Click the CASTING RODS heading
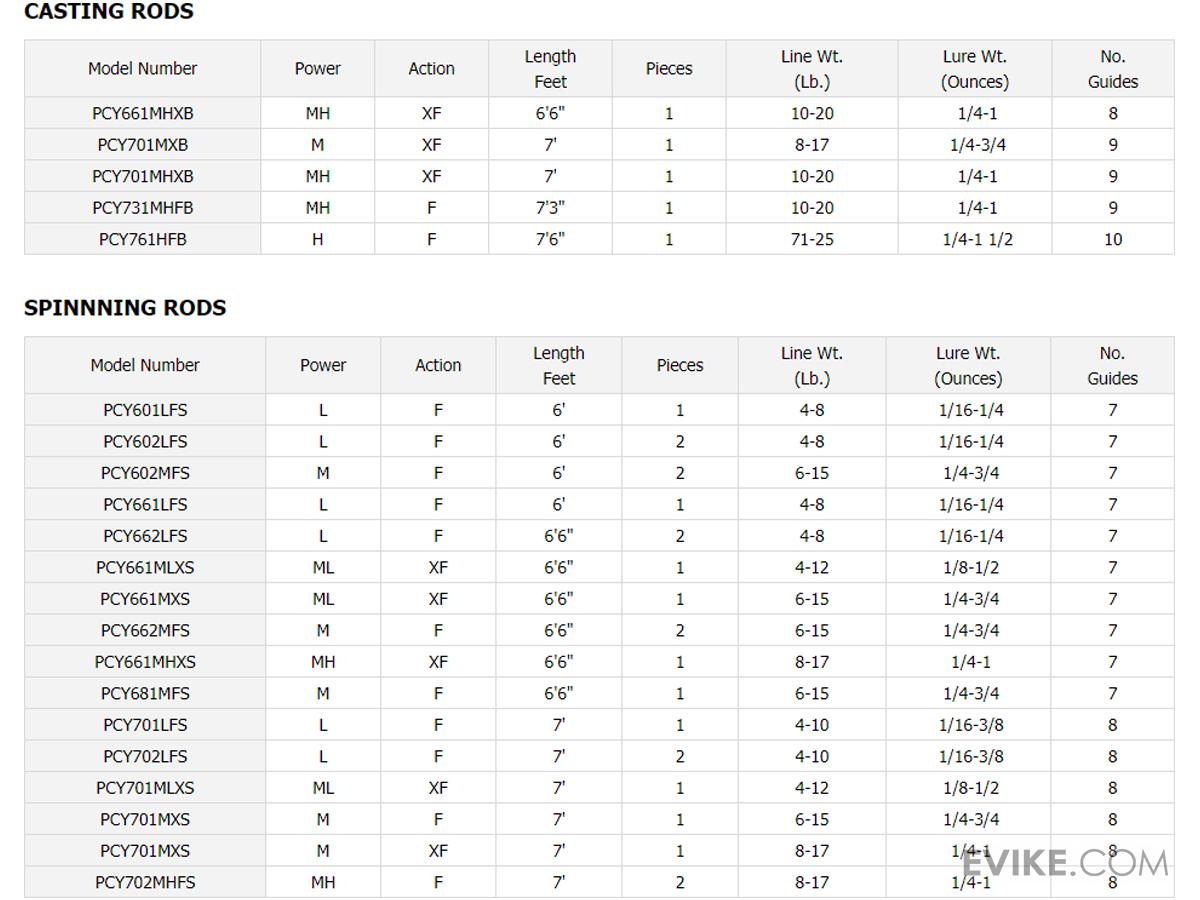Screen dimensions: 1200x900 (109, 12)
